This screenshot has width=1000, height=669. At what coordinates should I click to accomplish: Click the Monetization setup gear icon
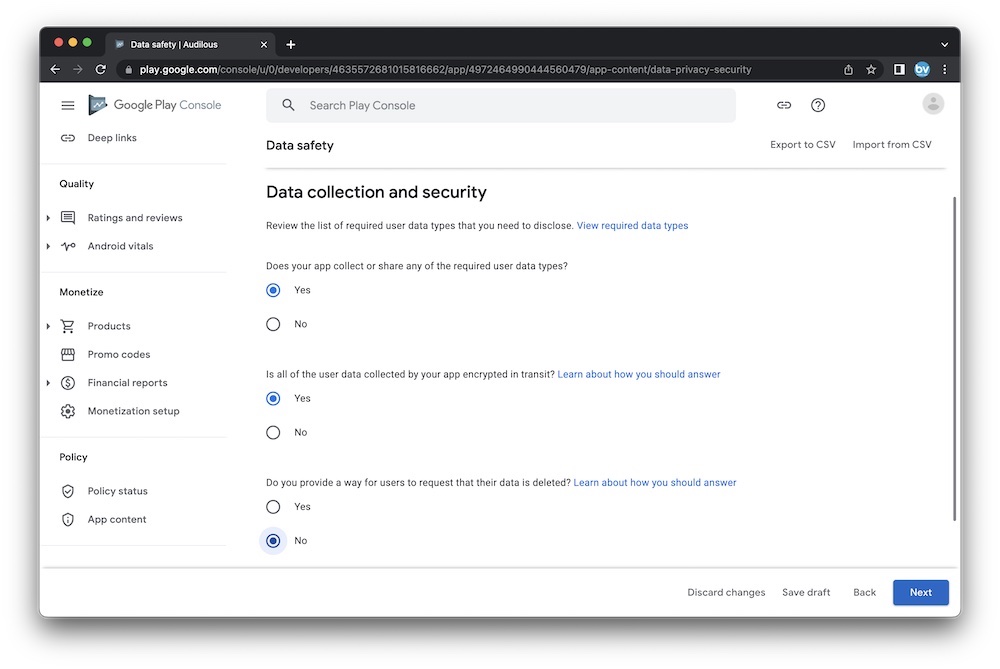tap(68, 411)
